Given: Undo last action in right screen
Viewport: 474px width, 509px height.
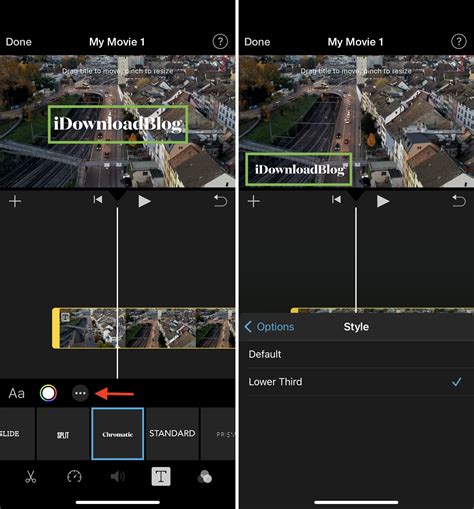Looking at the screenshot, I should click(459, 201).
